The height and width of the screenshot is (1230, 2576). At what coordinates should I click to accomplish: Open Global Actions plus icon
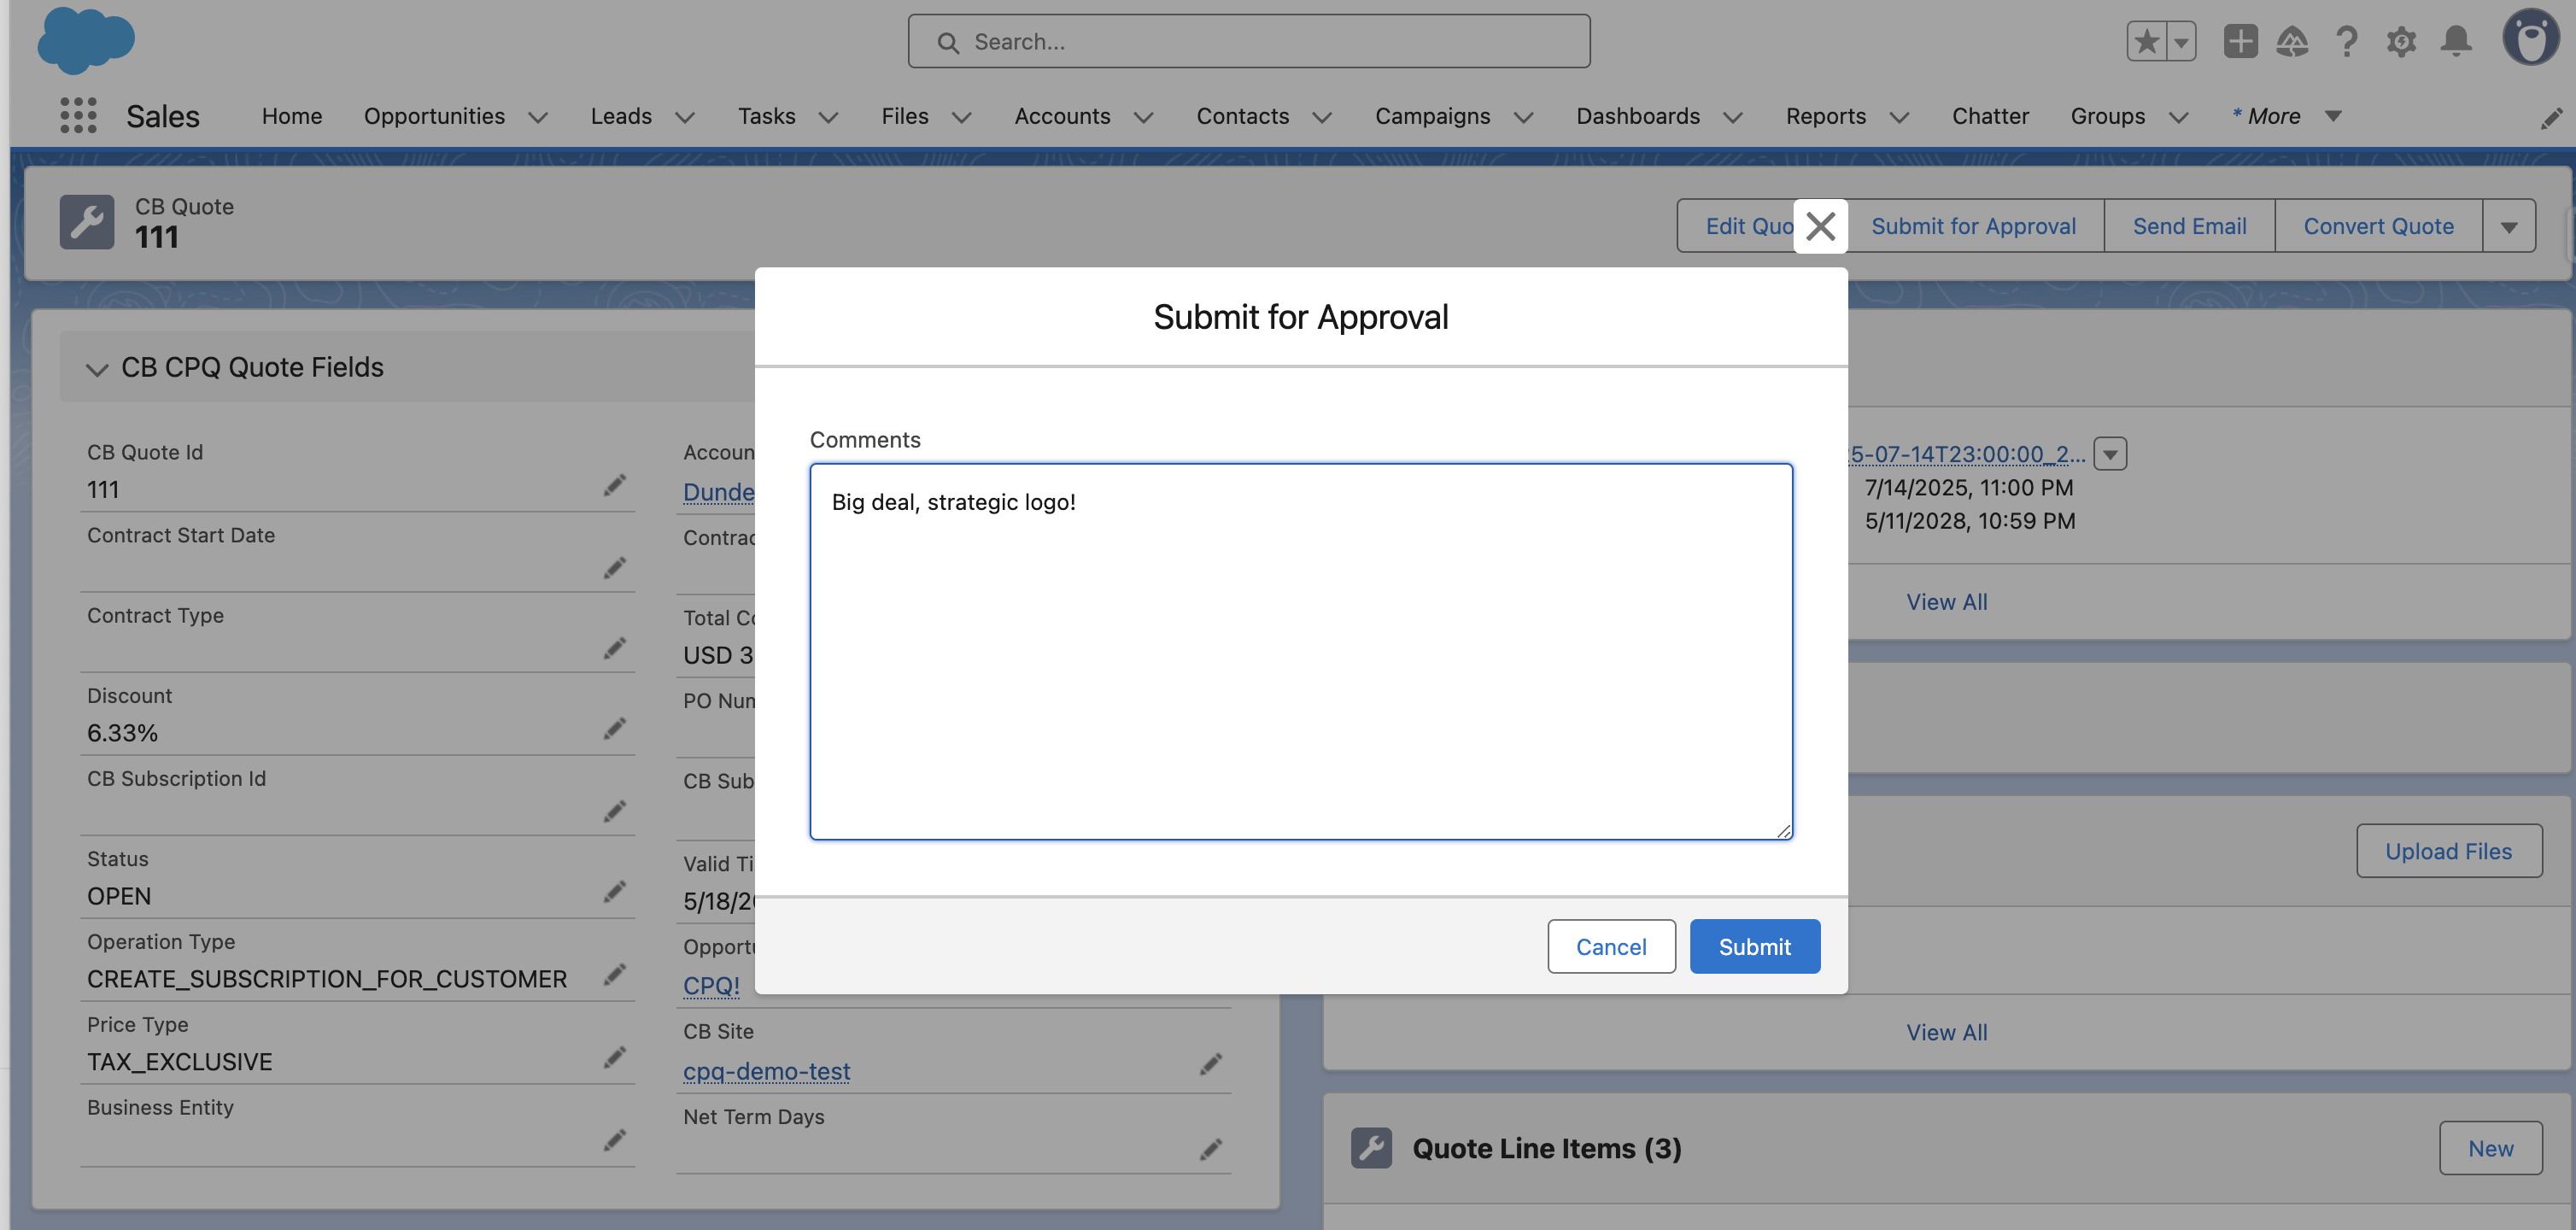(2240, 41)
